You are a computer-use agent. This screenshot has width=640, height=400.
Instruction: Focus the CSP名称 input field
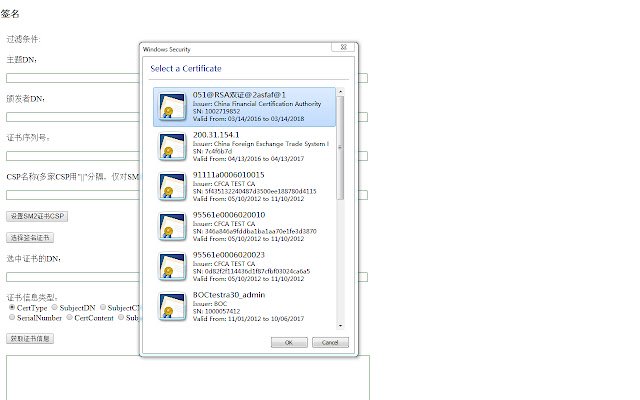point(187,195)
